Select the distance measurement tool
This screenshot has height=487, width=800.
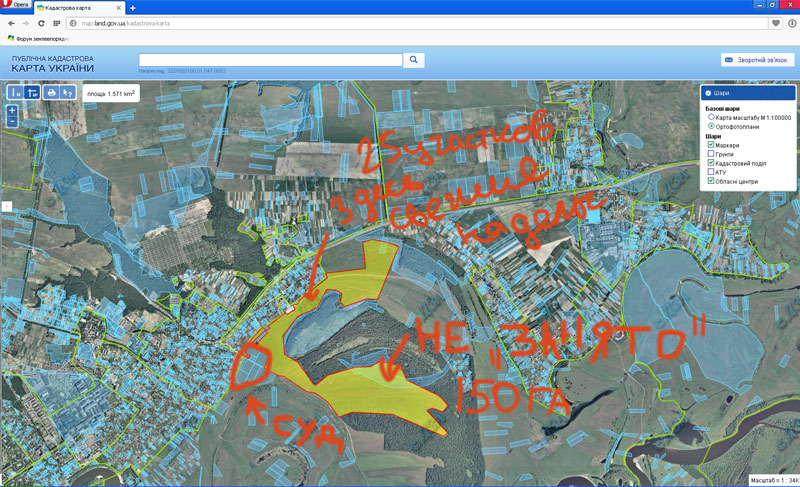15,92
